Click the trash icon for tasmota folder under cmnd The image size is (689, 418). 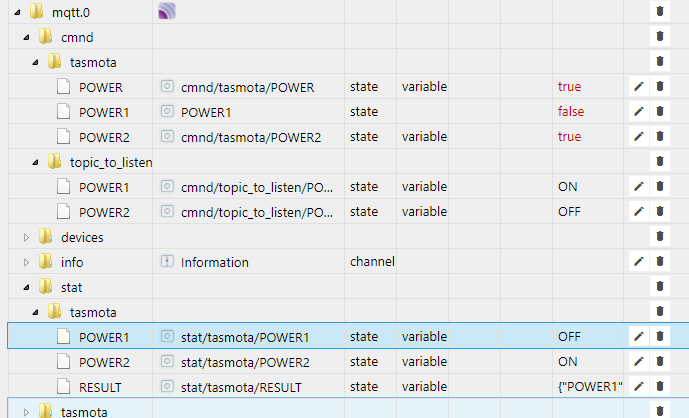tap(660, 62)
